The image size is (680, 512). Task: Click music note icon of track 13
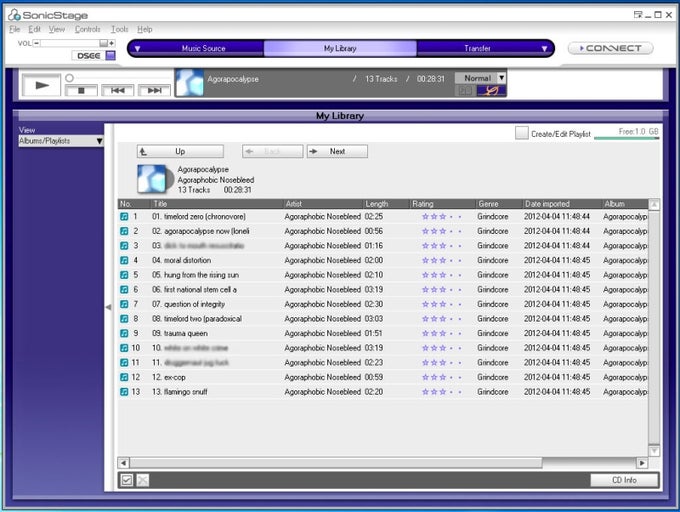tap(124, 392)
